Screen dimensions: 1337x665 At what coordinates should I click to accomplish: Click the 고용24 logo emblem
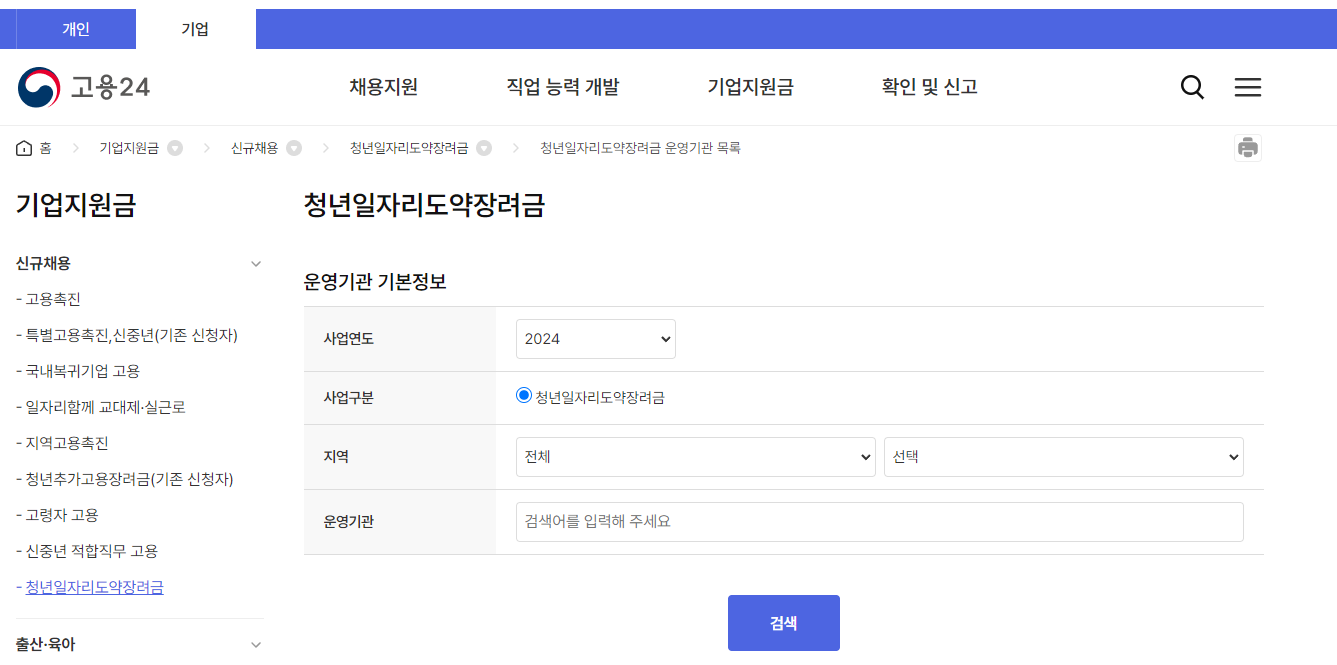38,86
